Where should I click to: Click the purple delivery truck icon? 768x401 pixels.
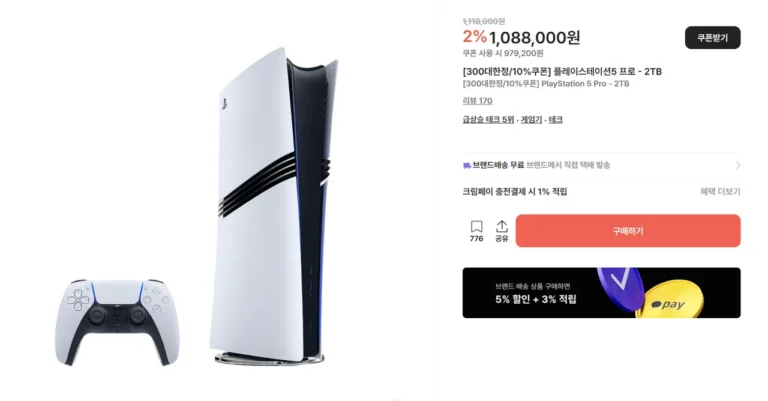pos(466,165)
